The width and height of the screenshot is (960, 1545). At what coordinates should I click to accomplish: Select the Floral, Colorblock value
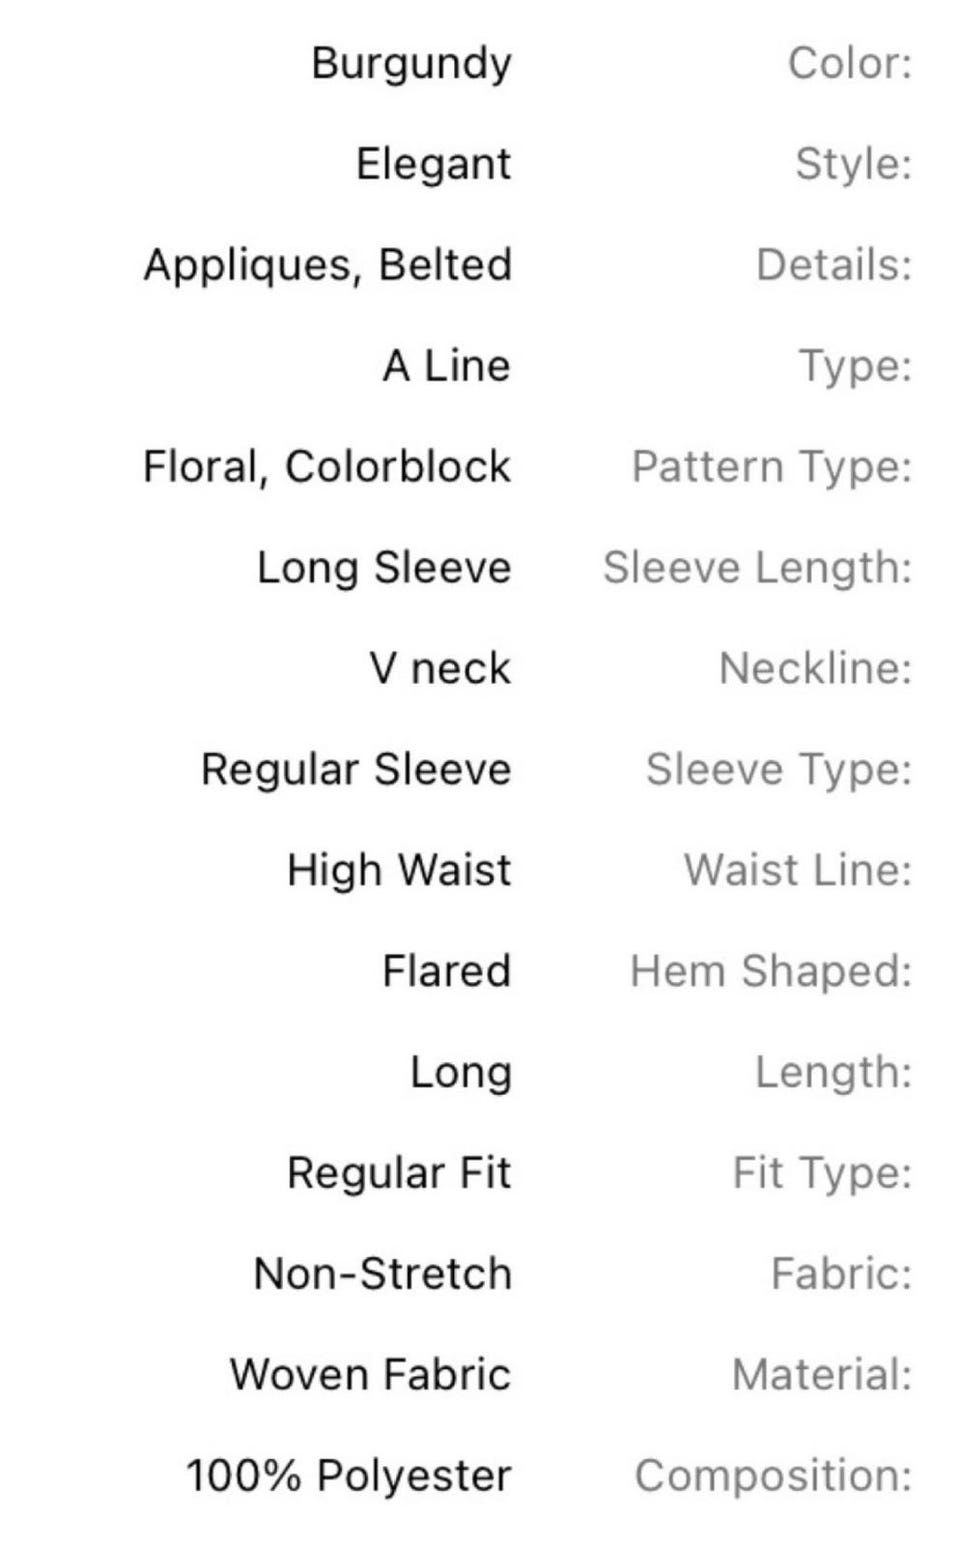pyautogui.click(x=327, y=467)
